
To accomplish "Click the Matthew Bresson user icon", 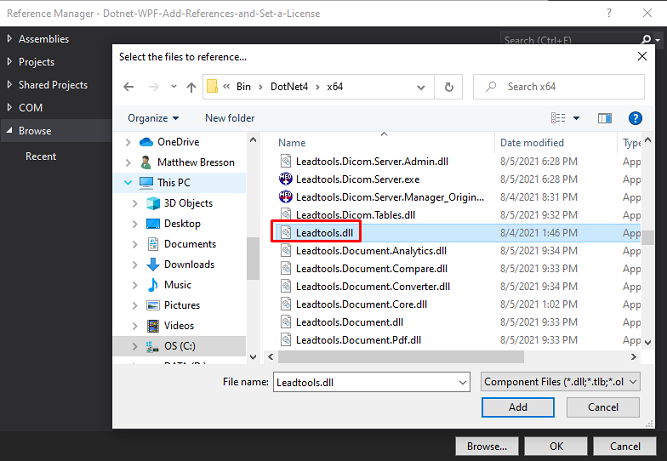I will pos(146,162).
